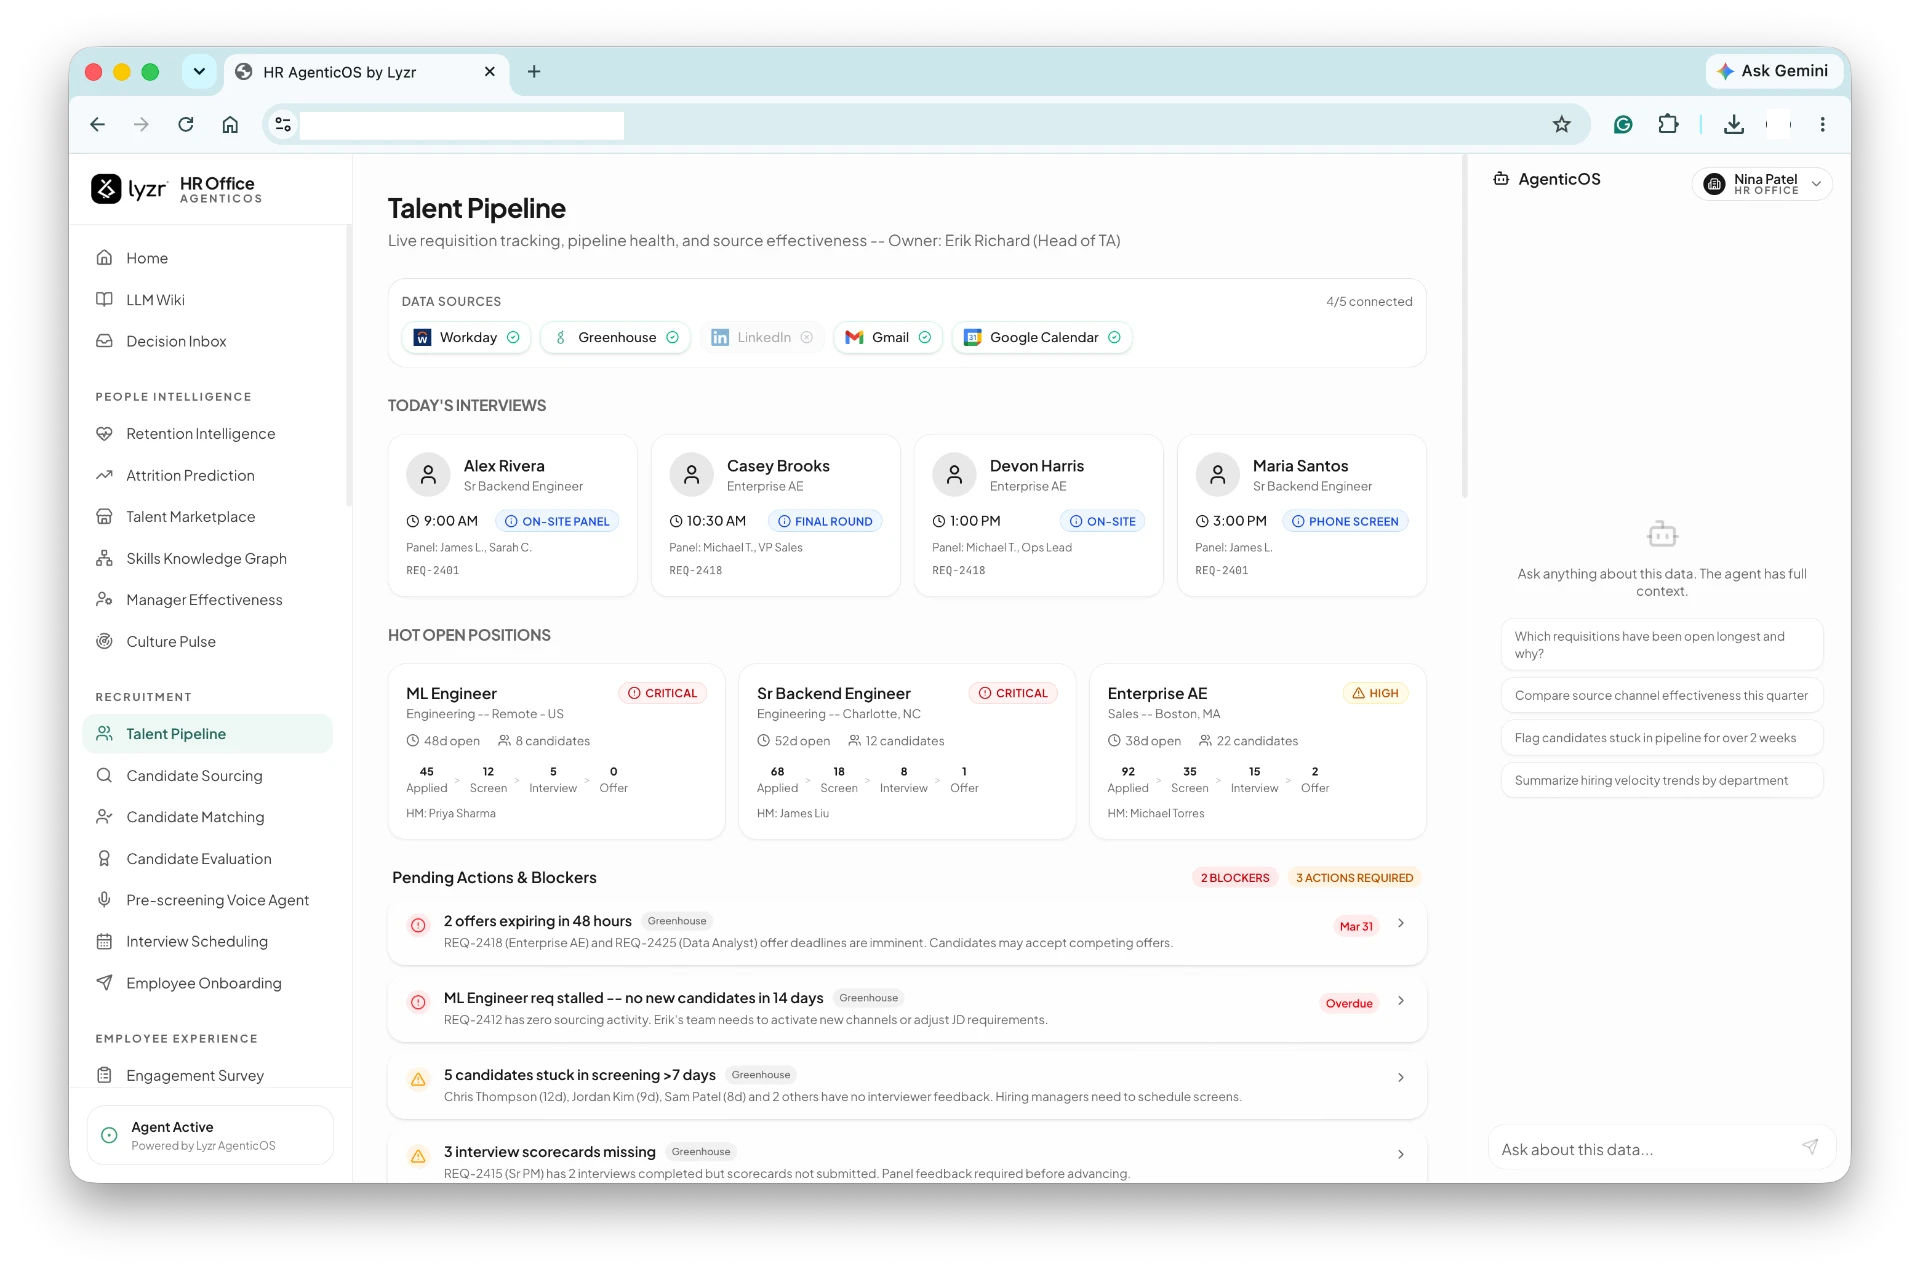Ask which requisitions have been open longest
1920x1274 pixels.
1662,645
